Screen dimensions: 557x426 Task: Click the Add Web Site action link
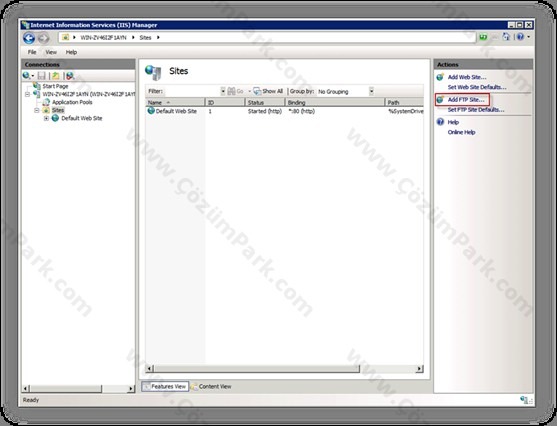click(x=467, y=77)
